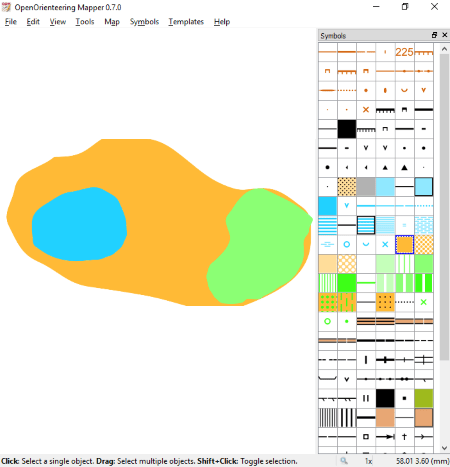Select the green X symbol
The height and width of the screenshot is (467, 450).
(x=424, y=302)
